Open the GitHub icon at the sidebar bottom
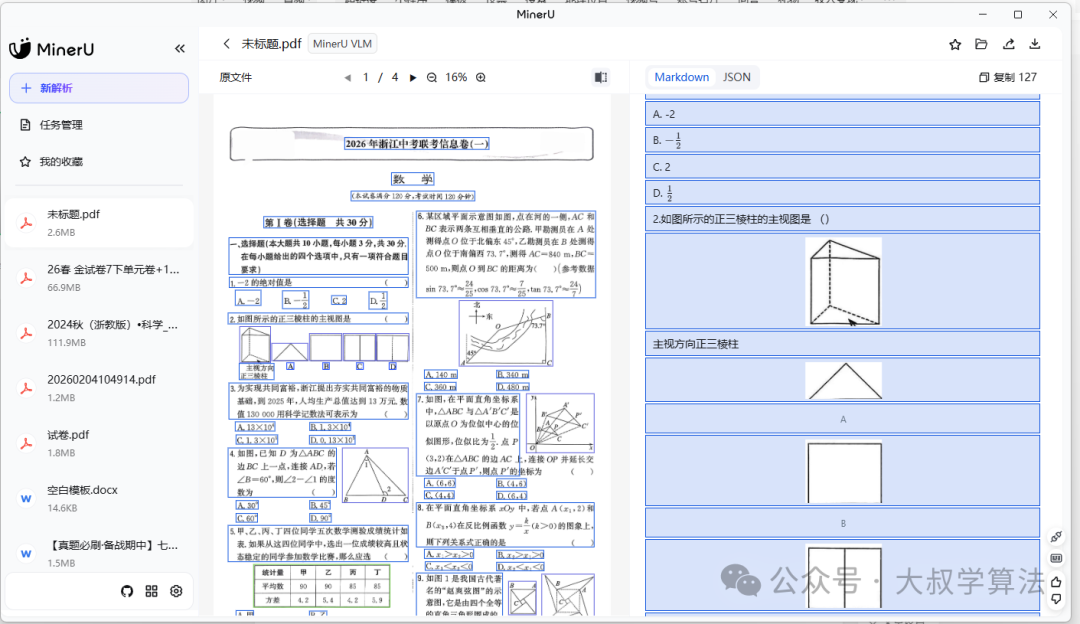This screenshot has height=624, width=1080. [x=127, y=591]
